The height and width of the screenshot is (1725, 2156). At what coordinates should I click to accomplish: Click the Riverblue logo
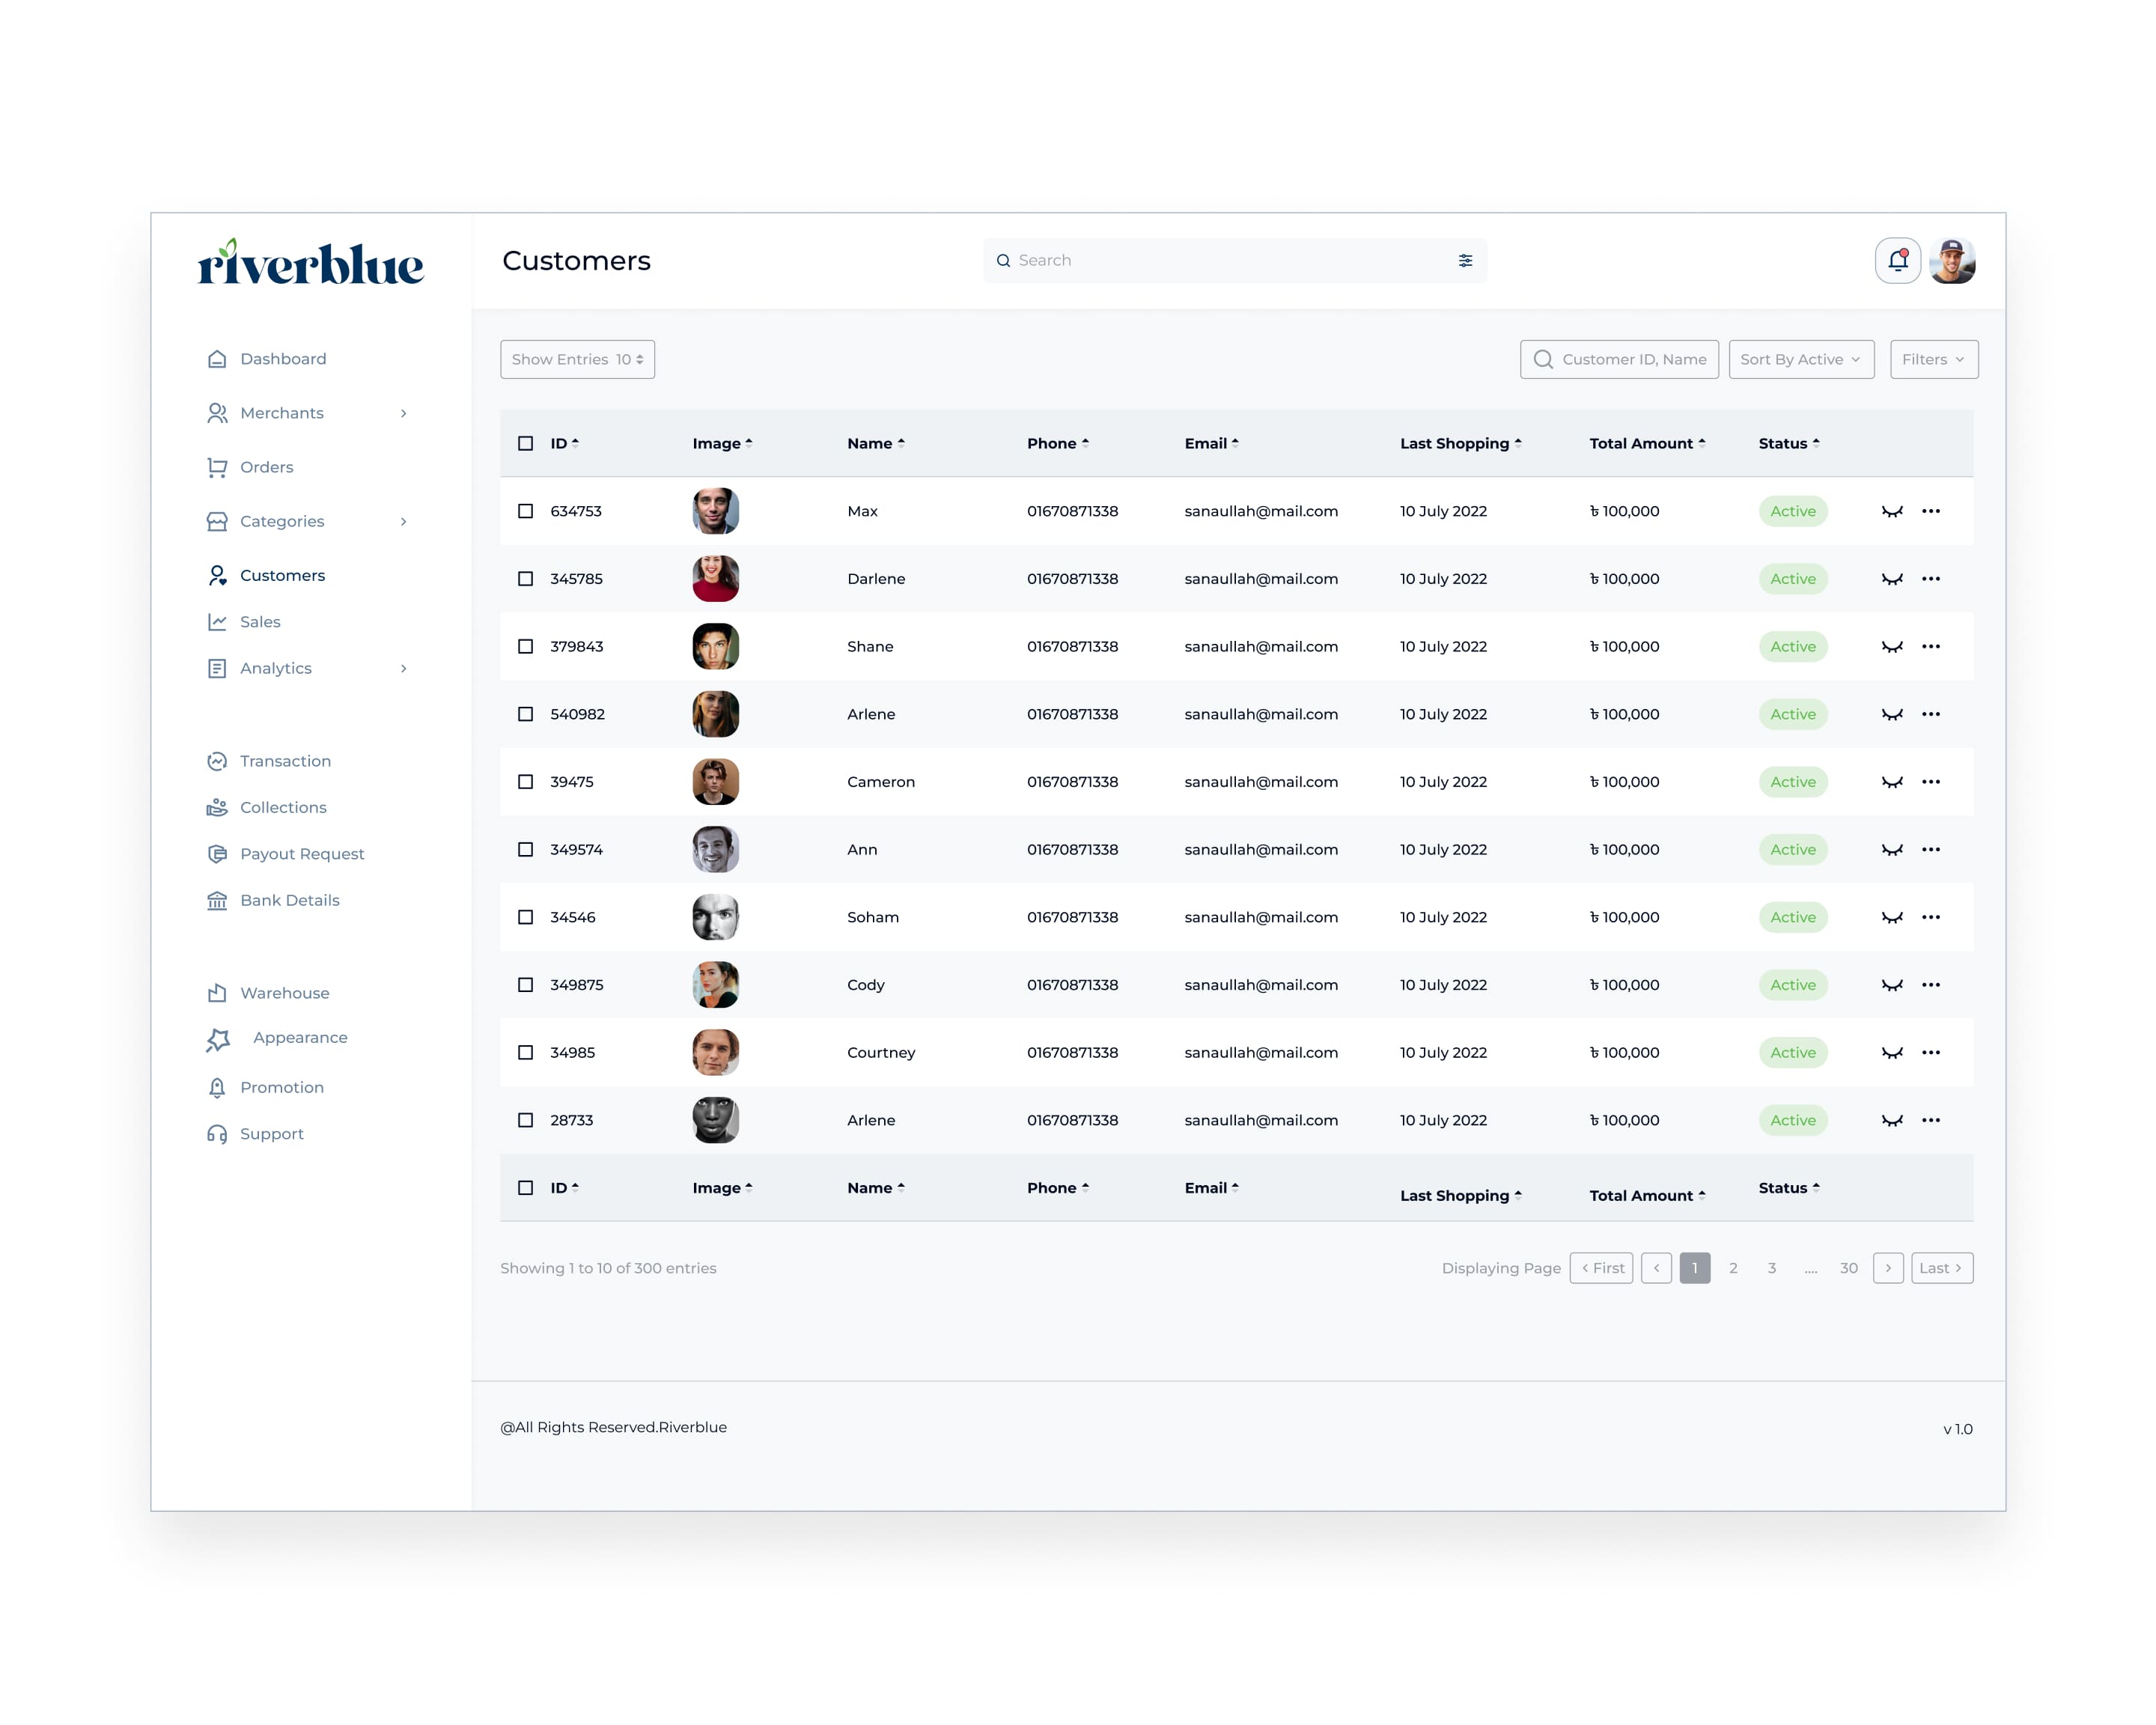[x=311, y=263]
